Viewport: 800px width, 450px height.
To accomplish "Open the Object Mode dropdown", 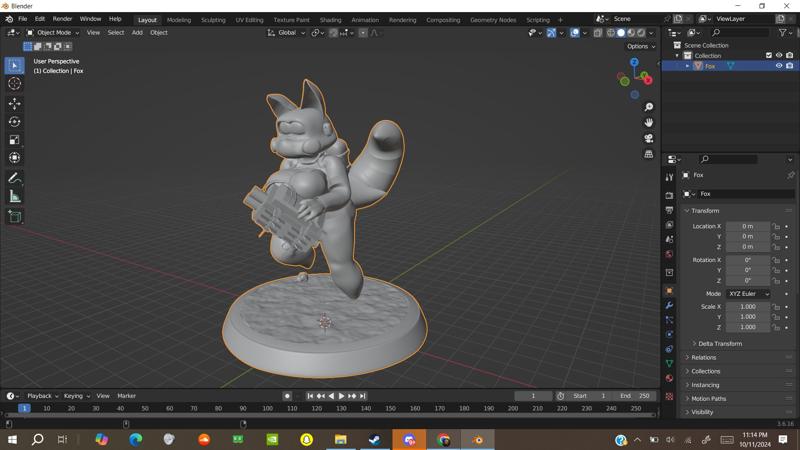I will pos(53,33).
